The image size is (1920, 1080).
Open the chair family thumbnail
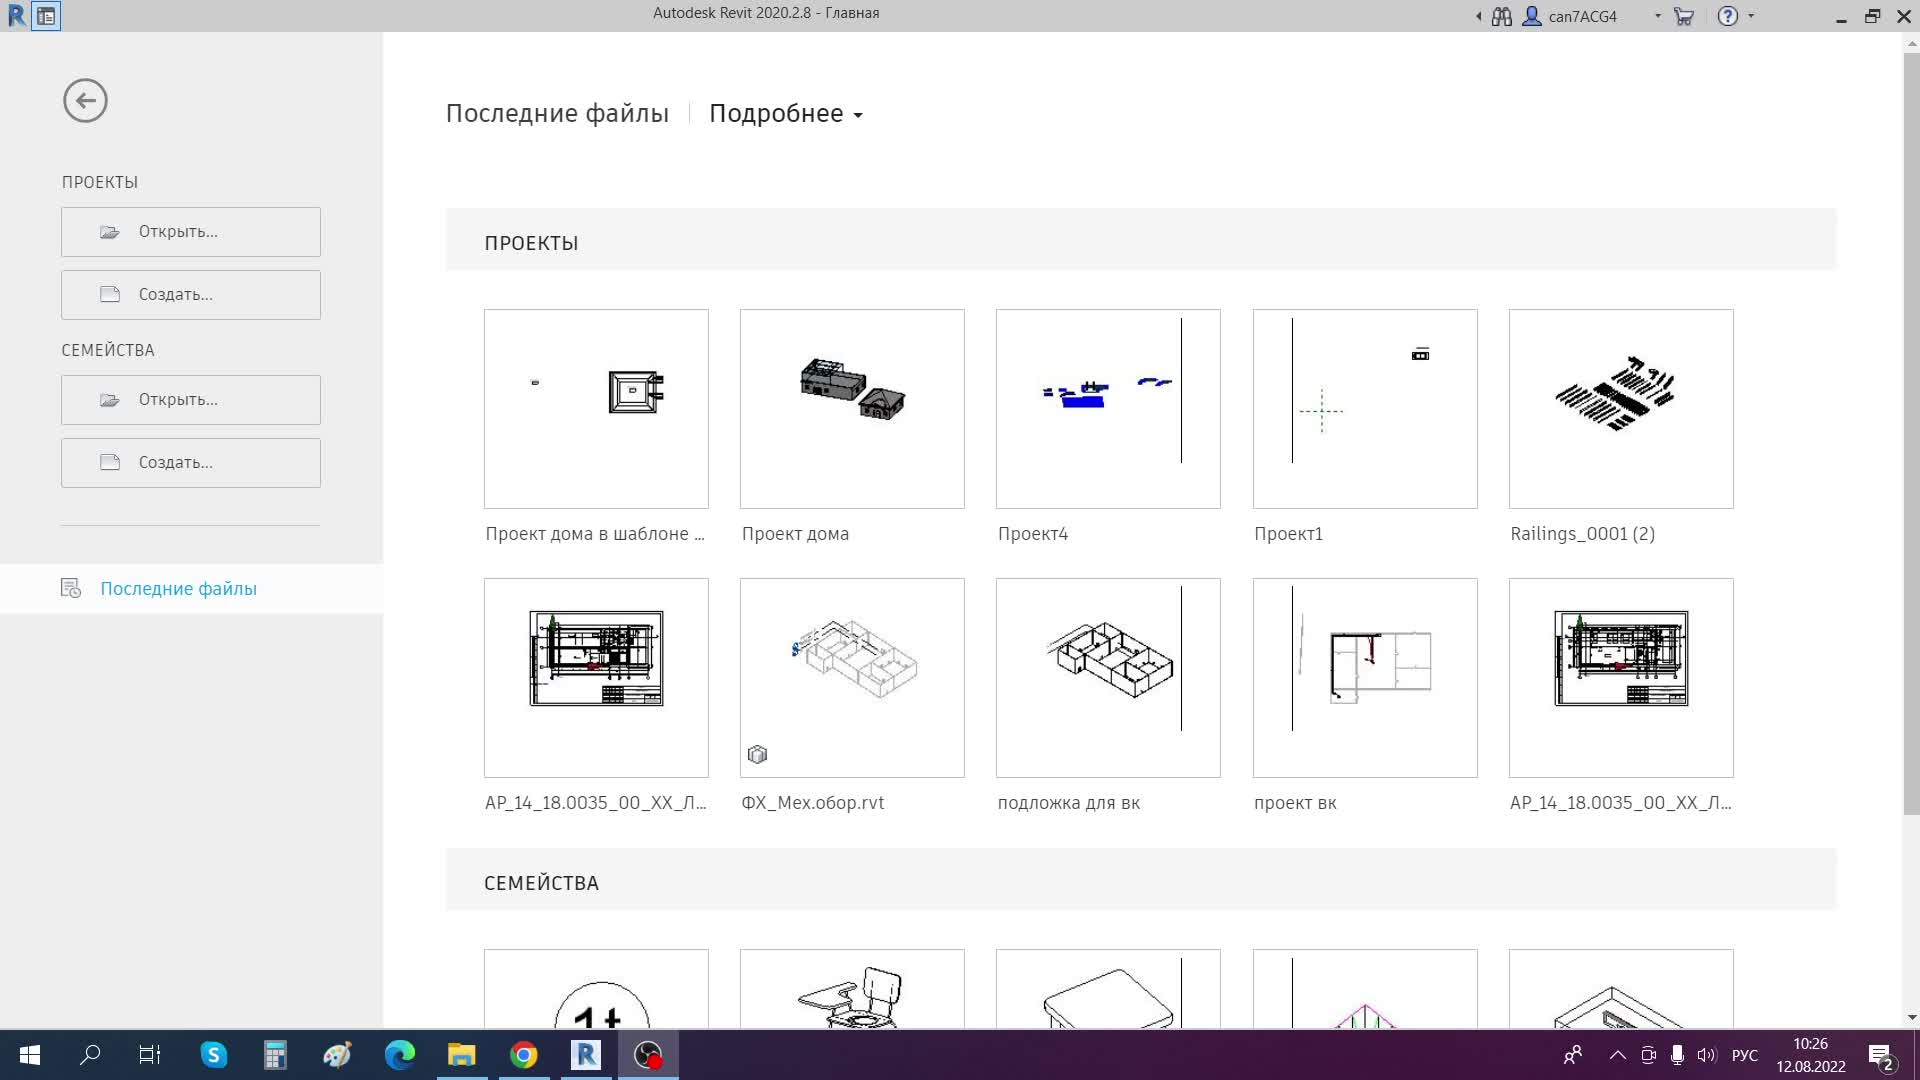[x=852, y=988]
